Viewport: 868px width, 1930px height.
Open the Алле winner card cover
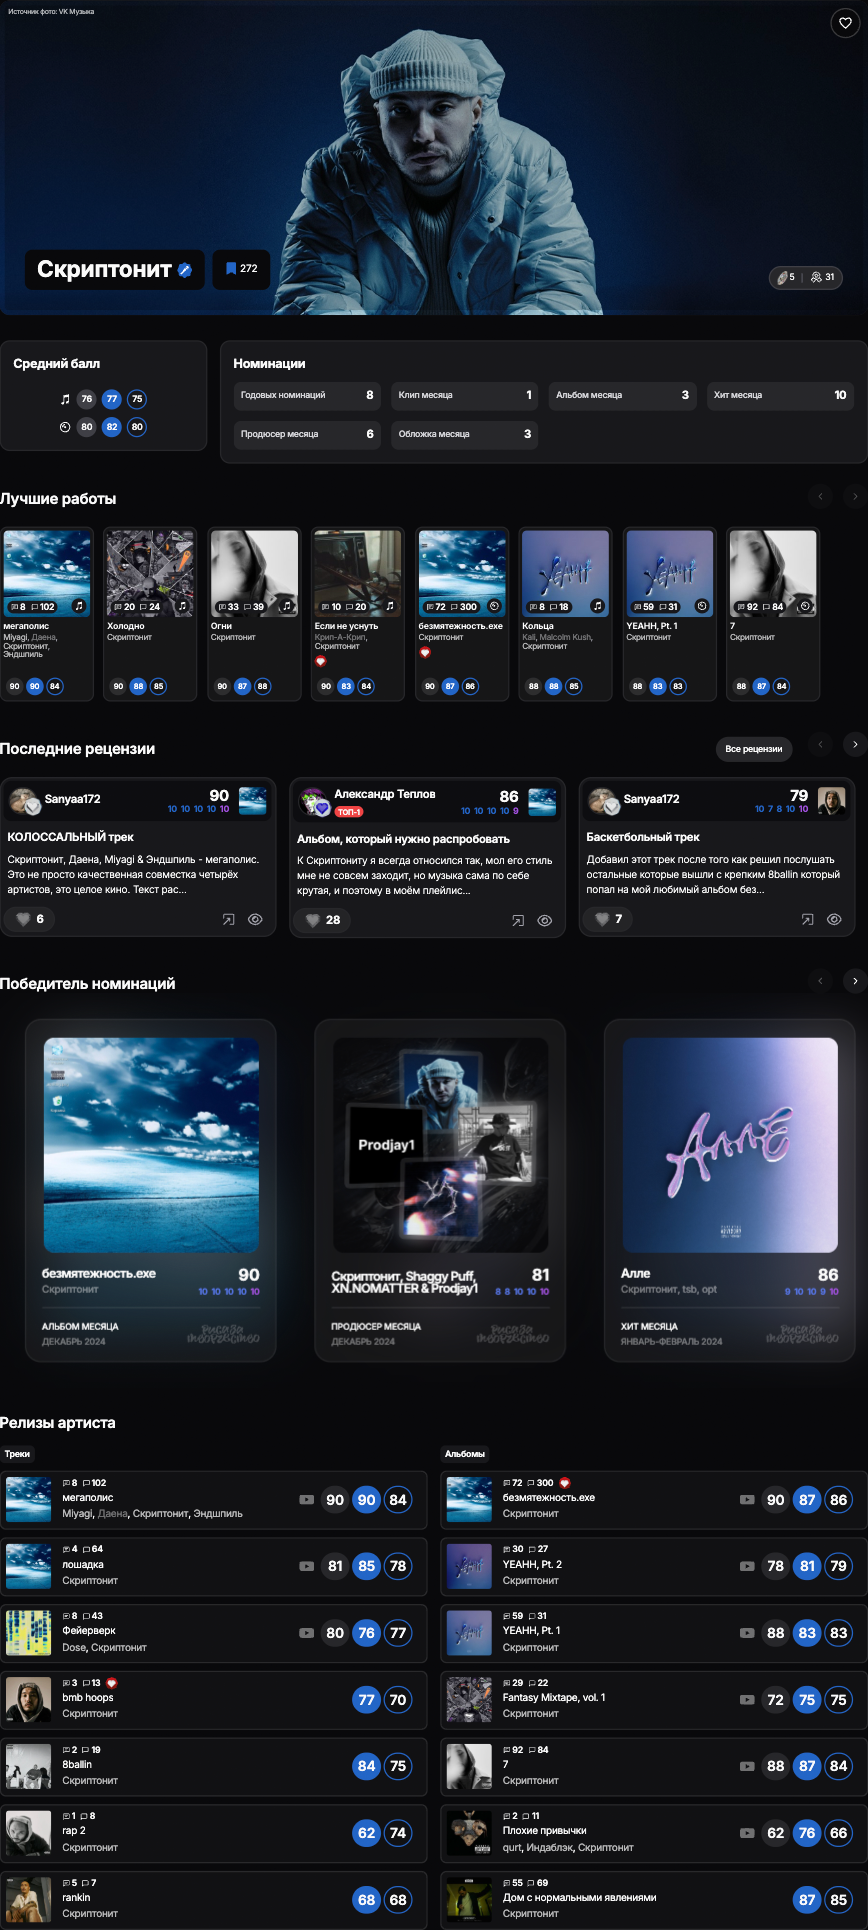730,1144
